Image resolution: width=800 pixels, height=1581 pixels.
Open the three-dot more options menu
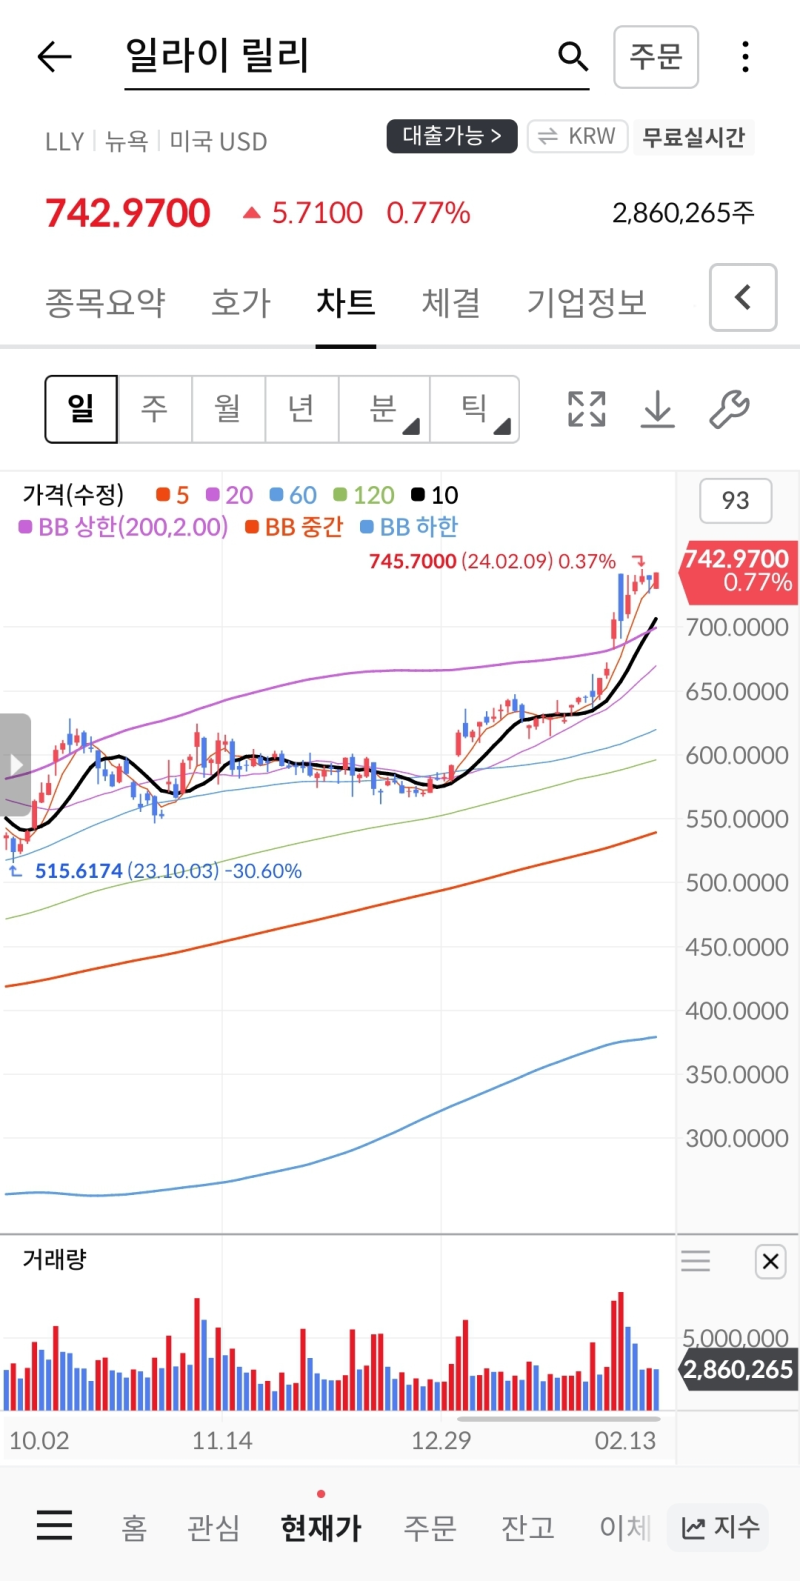coord(745,57)
